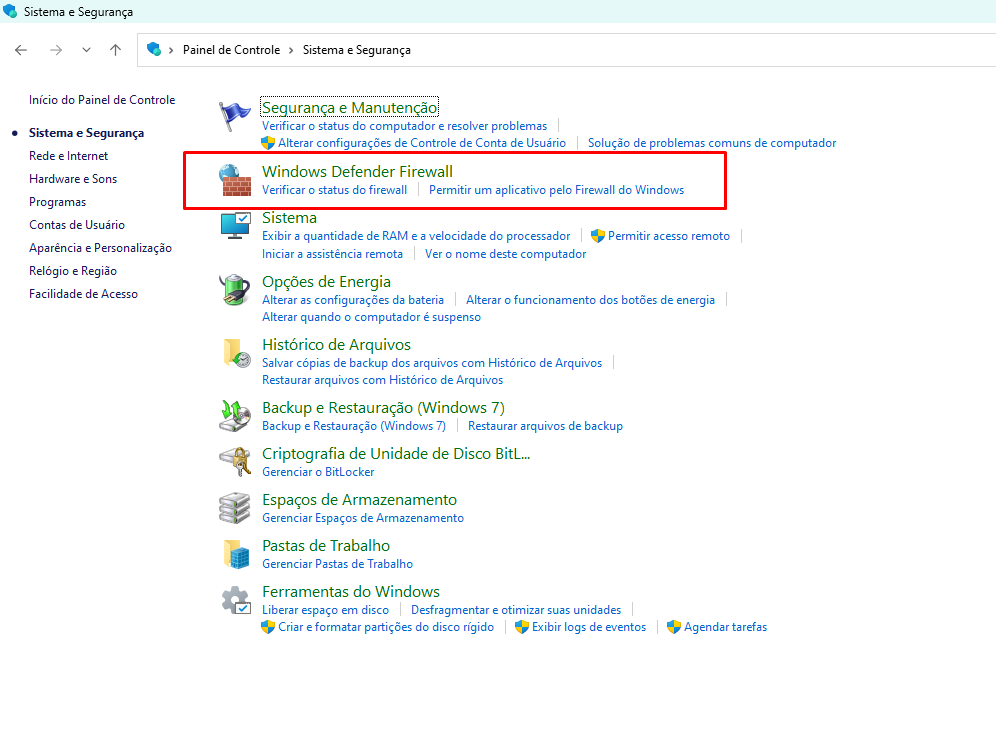Open Relógio e Região category
The width and height of the screenshot is (996, 751).
(x=73, y=271)
